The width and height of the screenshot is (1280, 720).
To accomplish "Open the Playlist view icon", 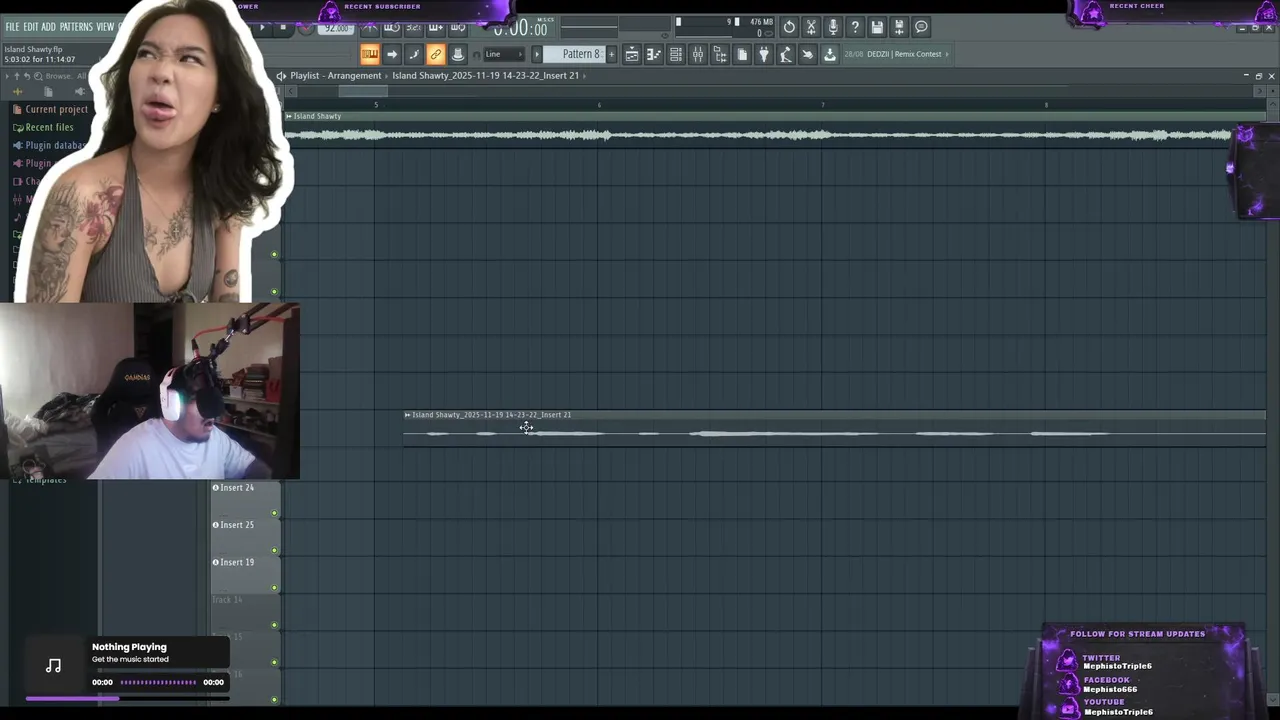I will (x=632, y=54).
